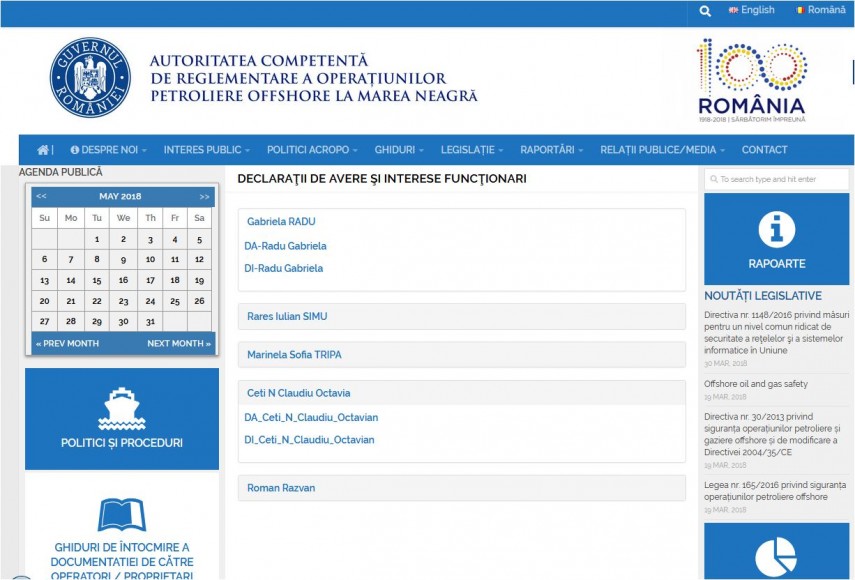The width and height of the screenshot is (855, 580).
Task: Expand the Raportări menu
Action: point(551,150)
